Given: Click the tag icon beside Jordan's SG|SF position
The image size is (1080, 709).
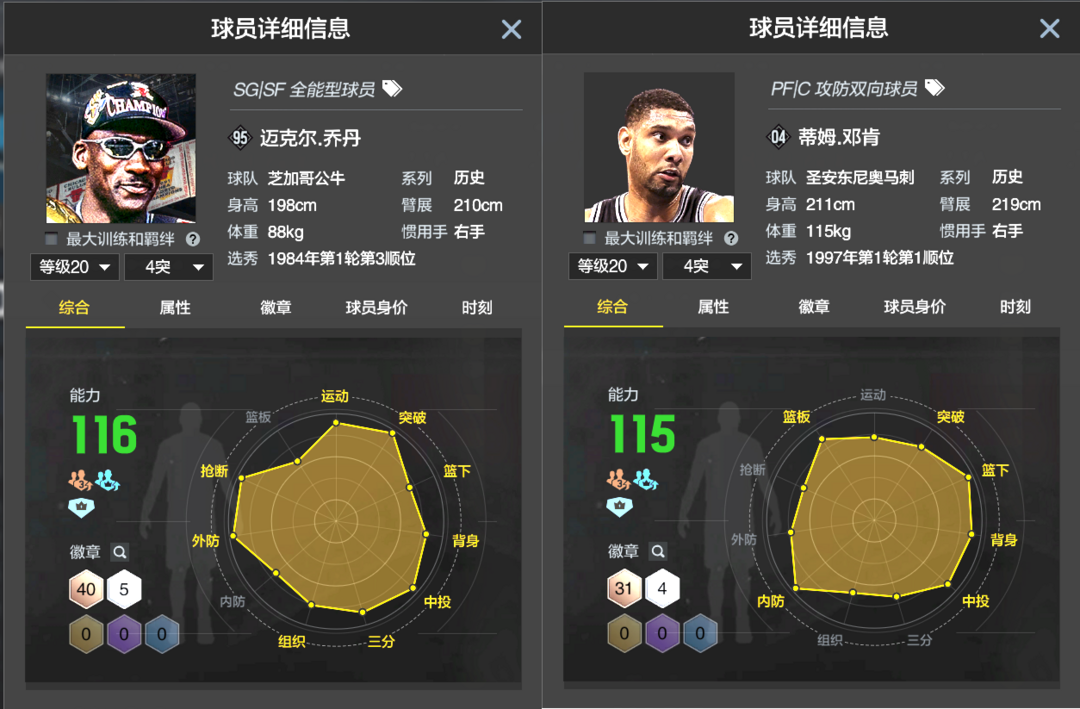Looking at the screenshot, I should (x=392, y=88).
